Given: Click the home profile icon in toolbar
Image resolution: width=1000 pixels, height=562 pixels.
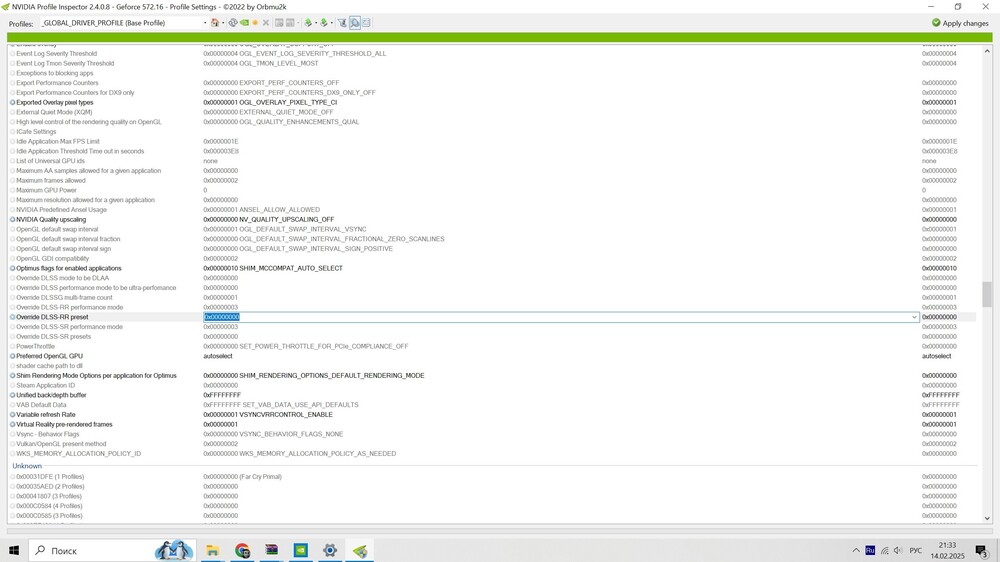Looking at the screenshot, I should tap(215, 22).
